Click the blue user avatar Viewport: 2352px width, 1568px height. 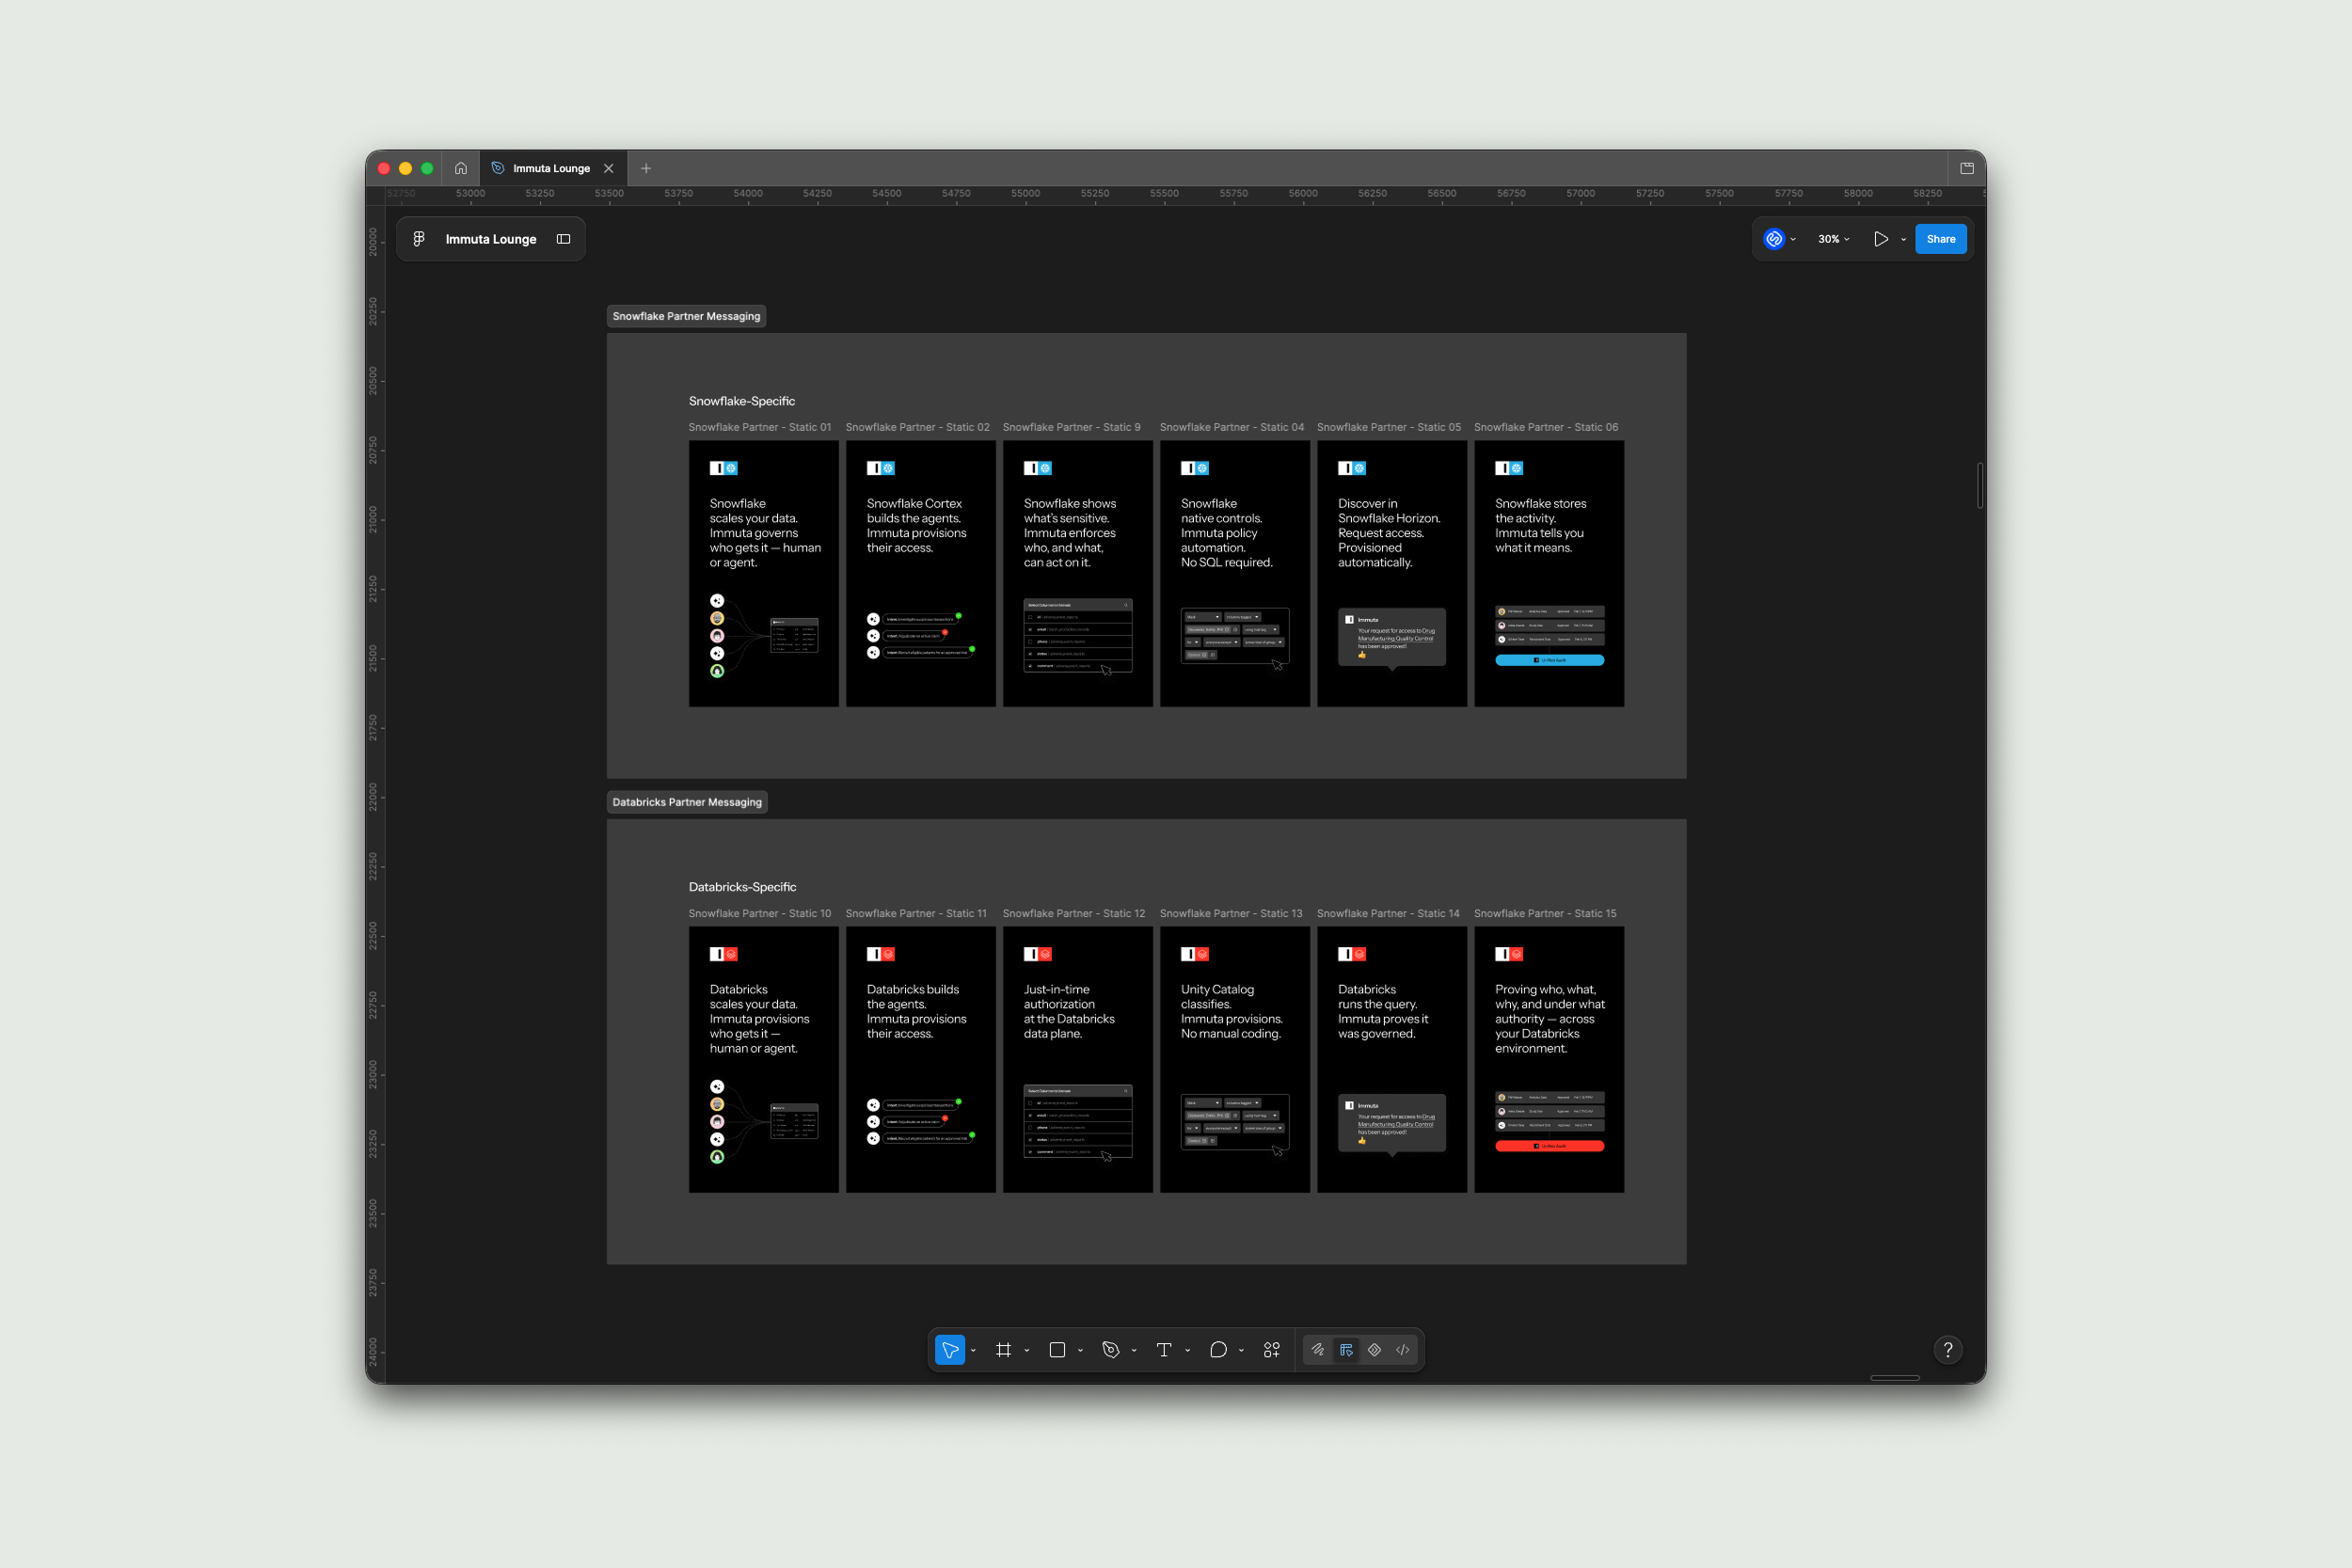(x=1774, y=239)
